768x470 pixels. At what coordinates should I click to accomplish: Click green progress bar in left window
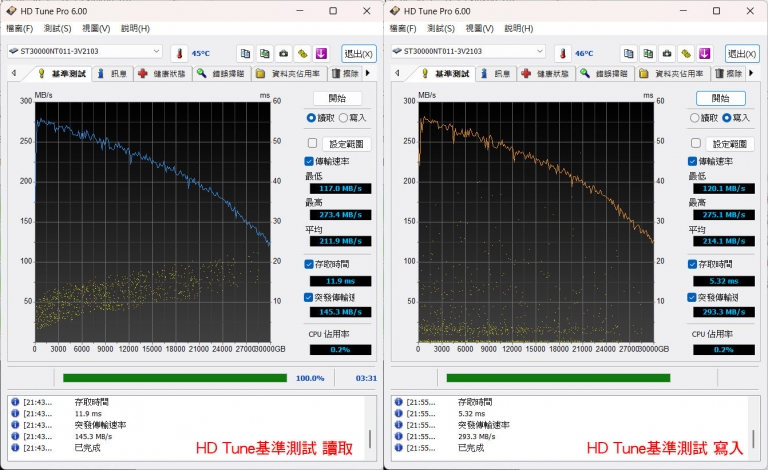point(175,378)
